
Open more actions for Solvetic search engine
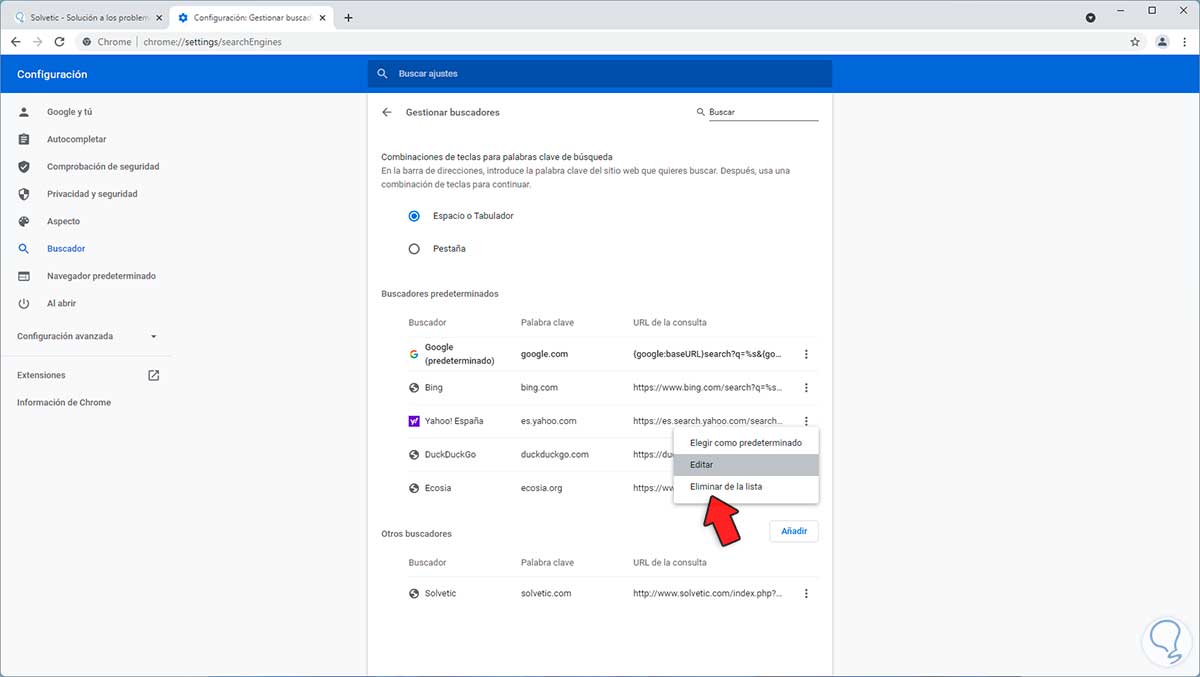click(x=806, y=593)
